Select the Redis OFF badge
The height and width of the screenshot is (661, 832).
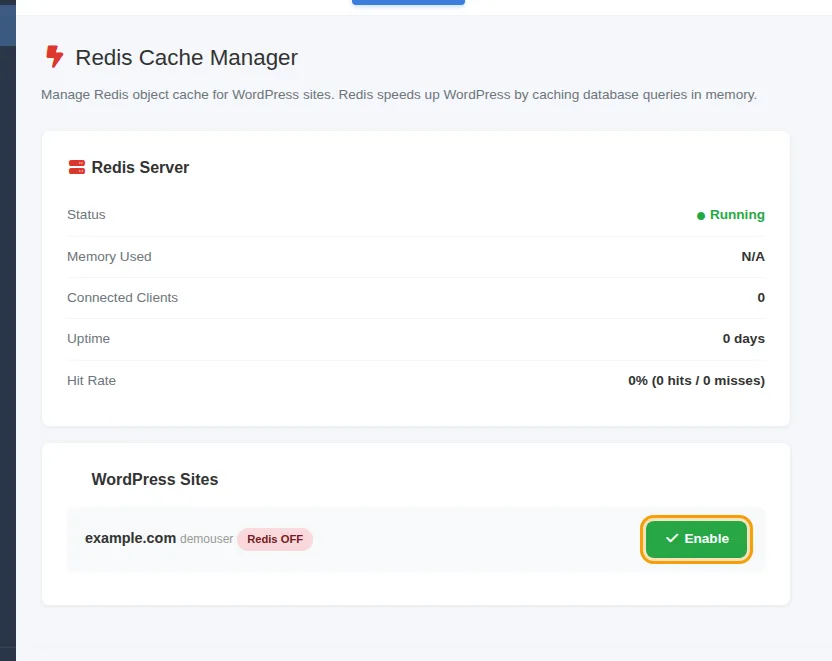(275, 539)
